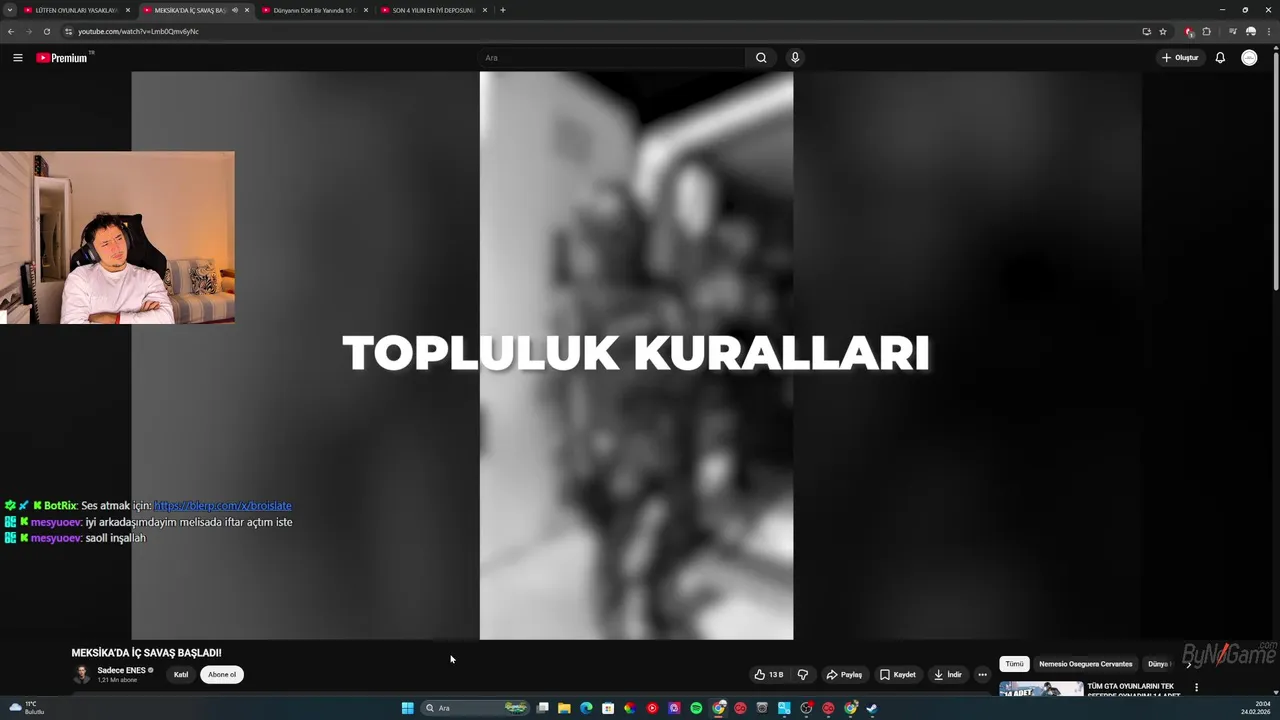Open Spotify from the taskbar
Screen dimensions: 1280x720
[696, 708]
